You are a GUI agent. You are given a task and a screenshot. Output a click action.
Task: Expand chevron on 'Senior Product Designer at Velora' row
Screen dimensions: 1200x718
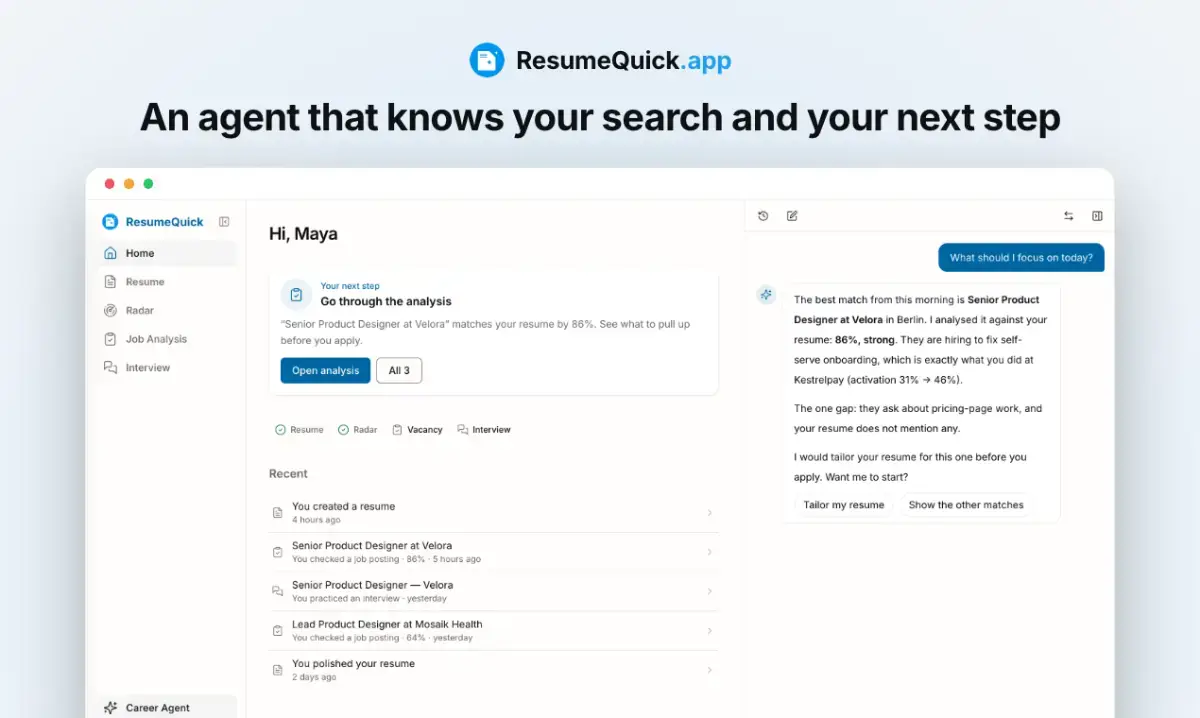click(710, 552)
